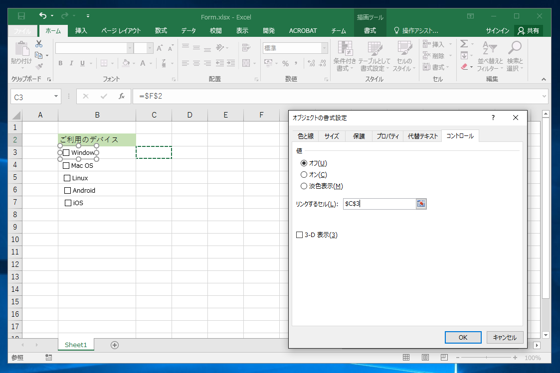The width and height of the screenshot is (560, 373).
Task: Click the Cut scissors icon
Action: point(39,44)
